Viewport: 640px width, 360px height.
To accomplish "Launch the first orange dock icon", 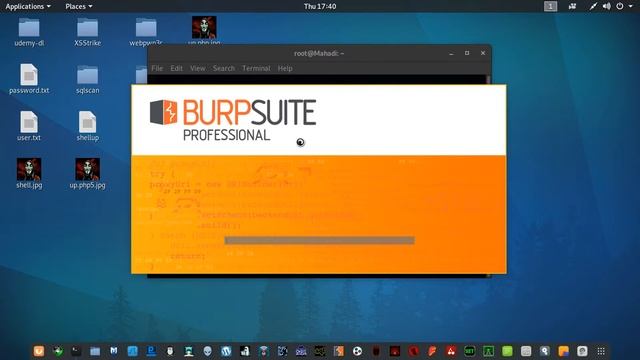I will tap(39, 351).
